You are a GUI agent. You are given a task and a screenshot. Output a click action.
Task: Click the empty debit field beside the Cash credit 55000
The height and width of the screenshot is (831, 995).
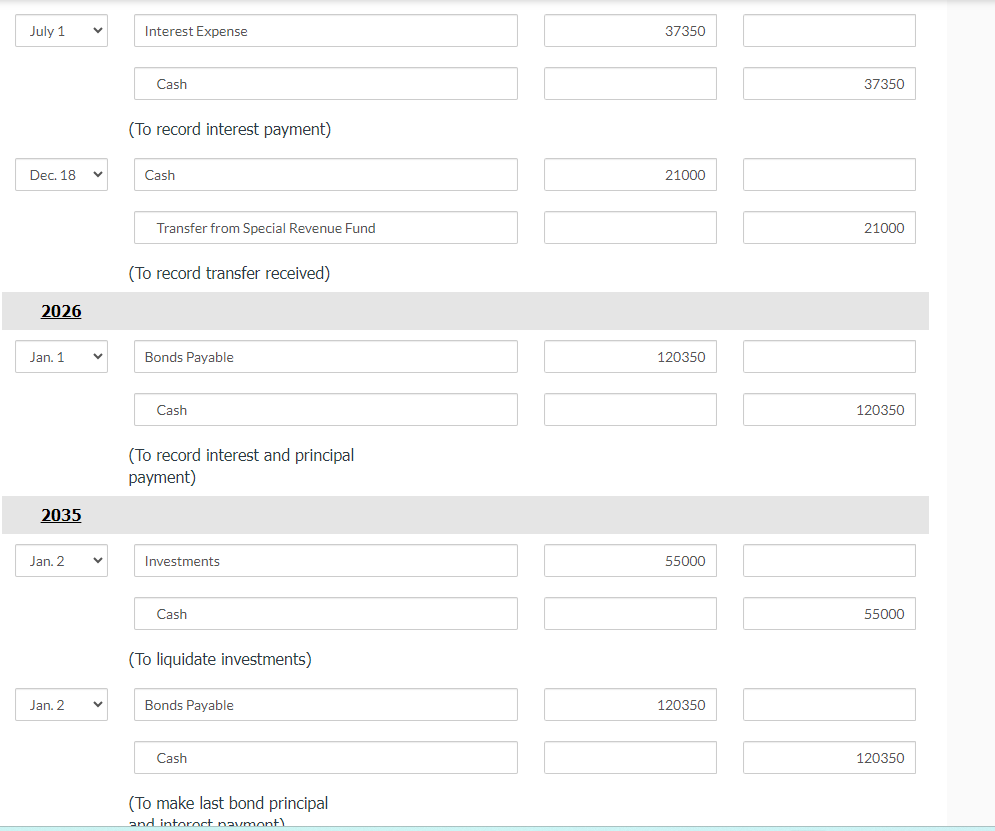[x=629, y=614]
